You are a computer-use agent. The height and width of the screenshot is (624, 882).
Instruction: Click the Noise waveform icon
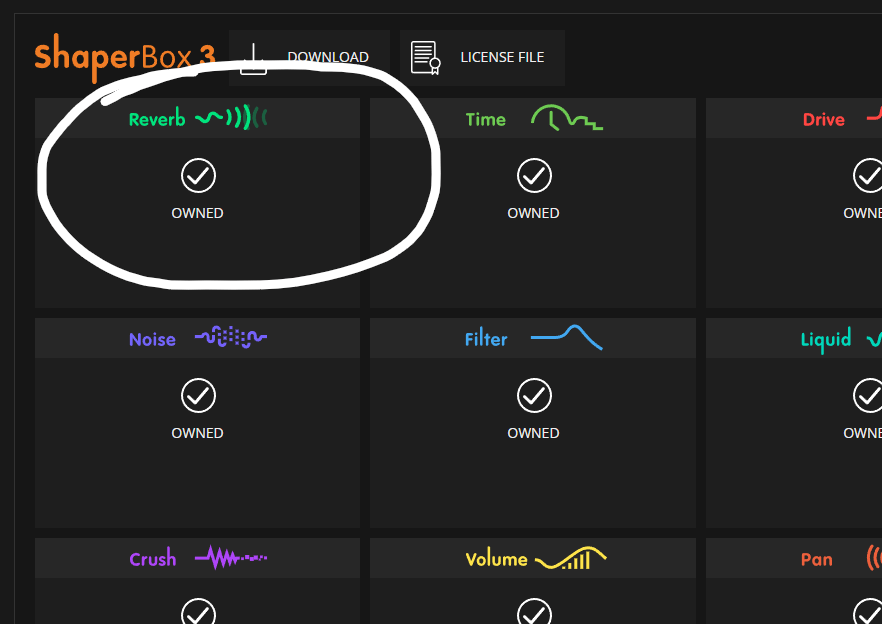[x=231, y=337]
